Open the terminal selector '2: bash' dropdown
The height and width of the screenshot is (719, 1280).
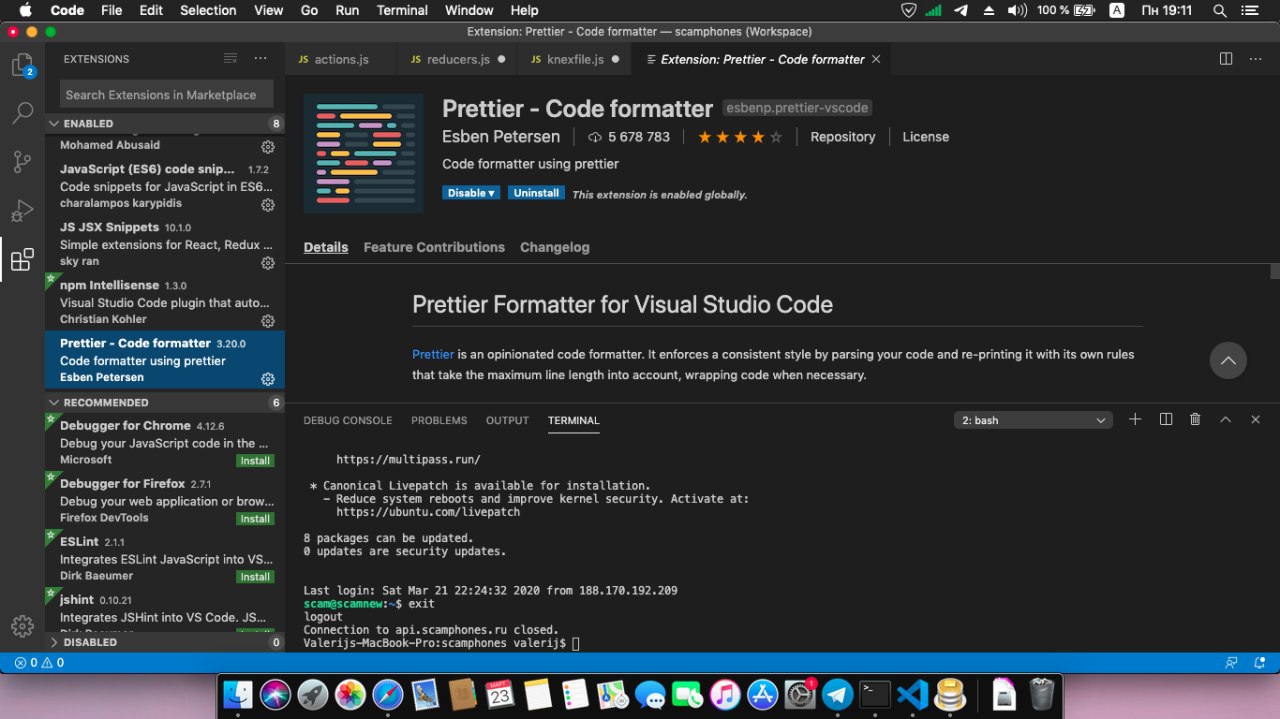(1033, 421)
